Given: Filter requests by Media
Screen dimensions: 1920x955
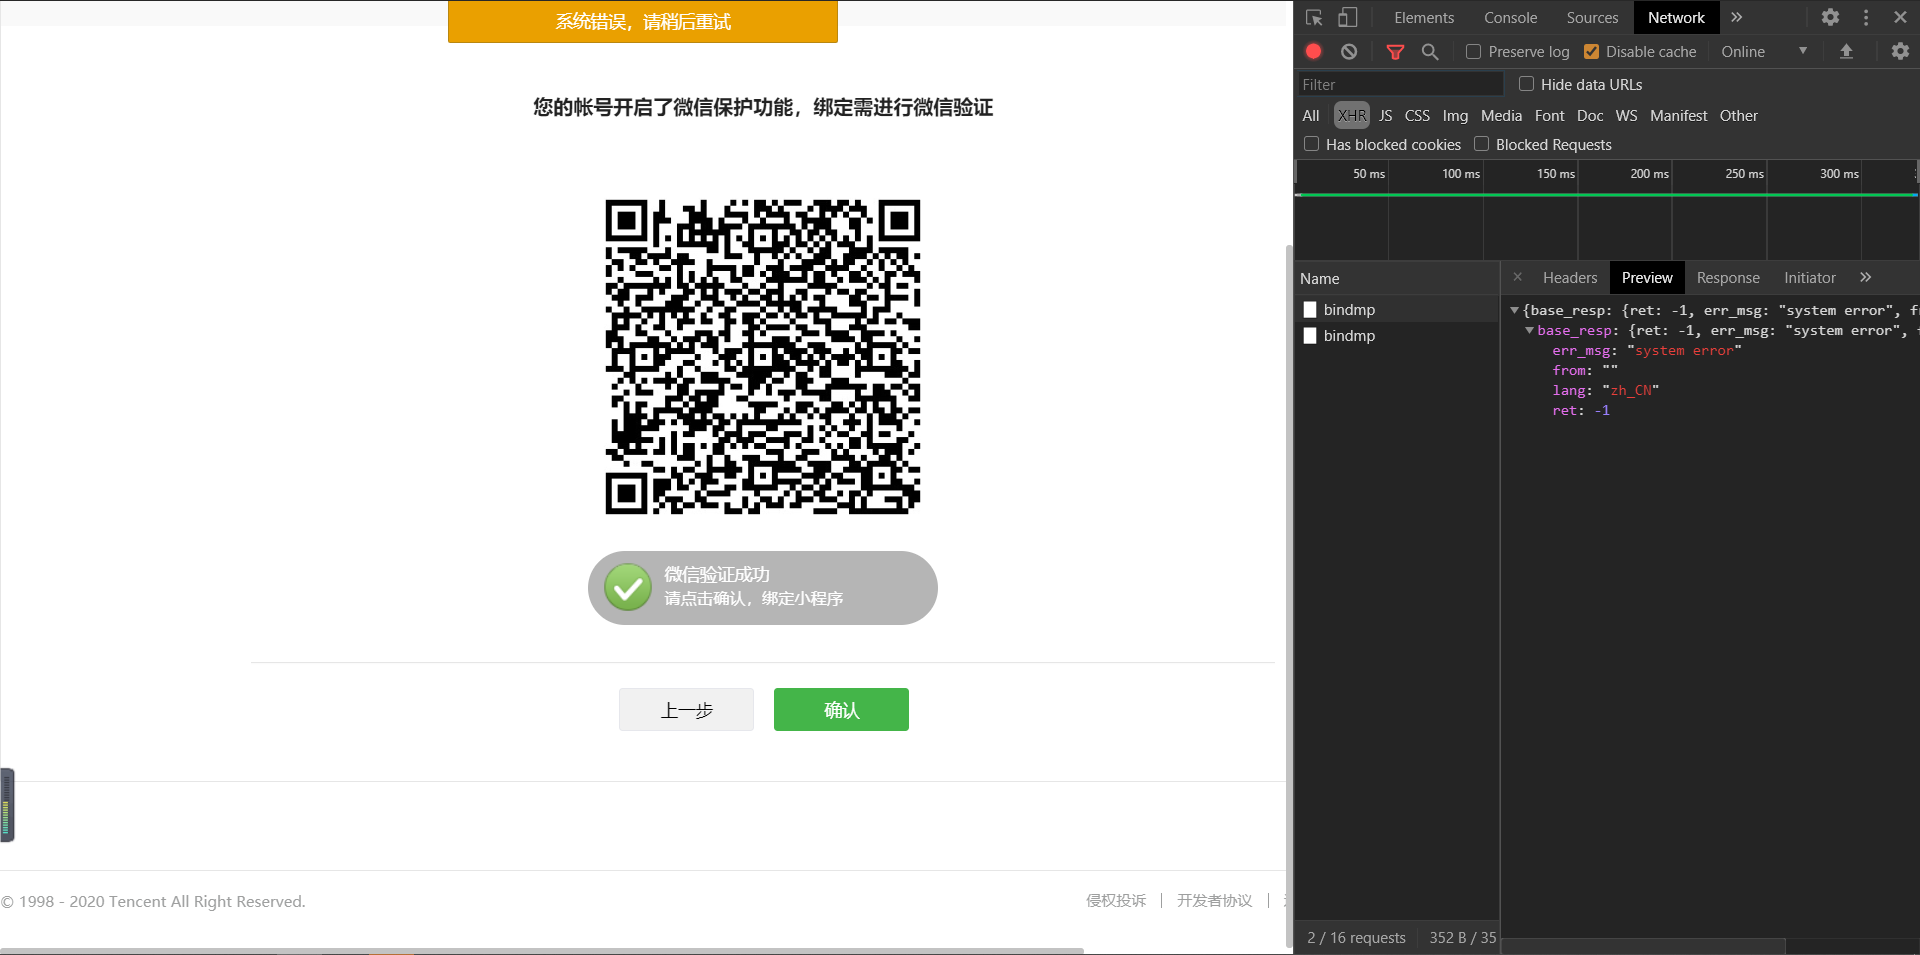Looking at the screenshot, I should point(1501,115).
